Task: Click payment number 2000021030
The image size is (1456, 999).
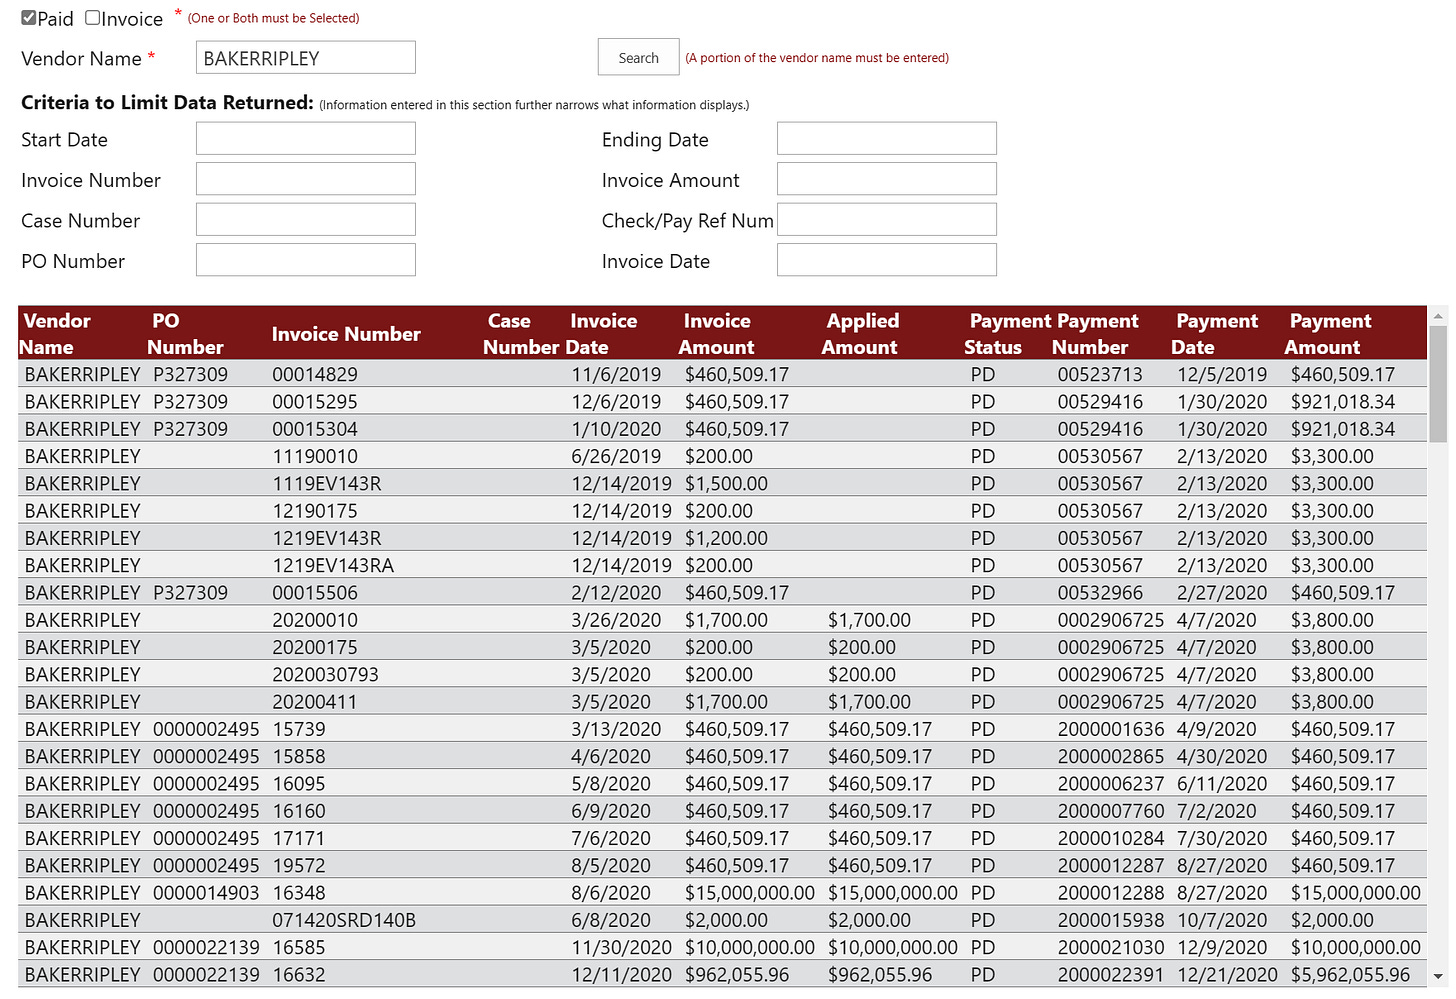Action: click(x=1111, y=948)
